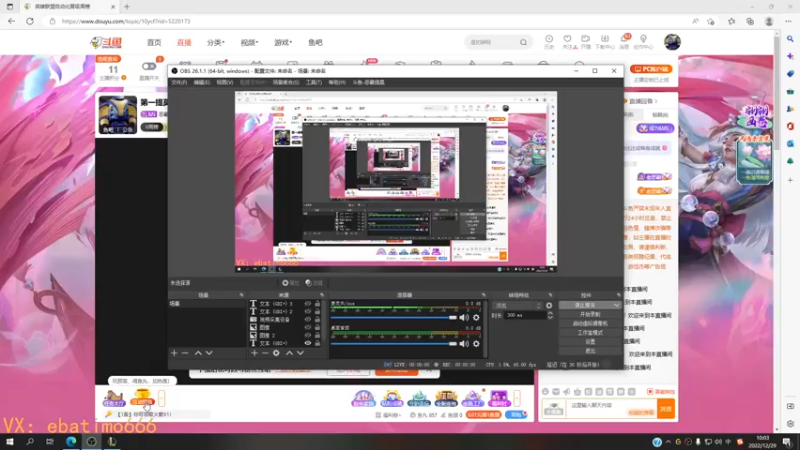Viewport: 800px width, 450px height.
Task: Open Windows taskbar search
Action: 30,441
